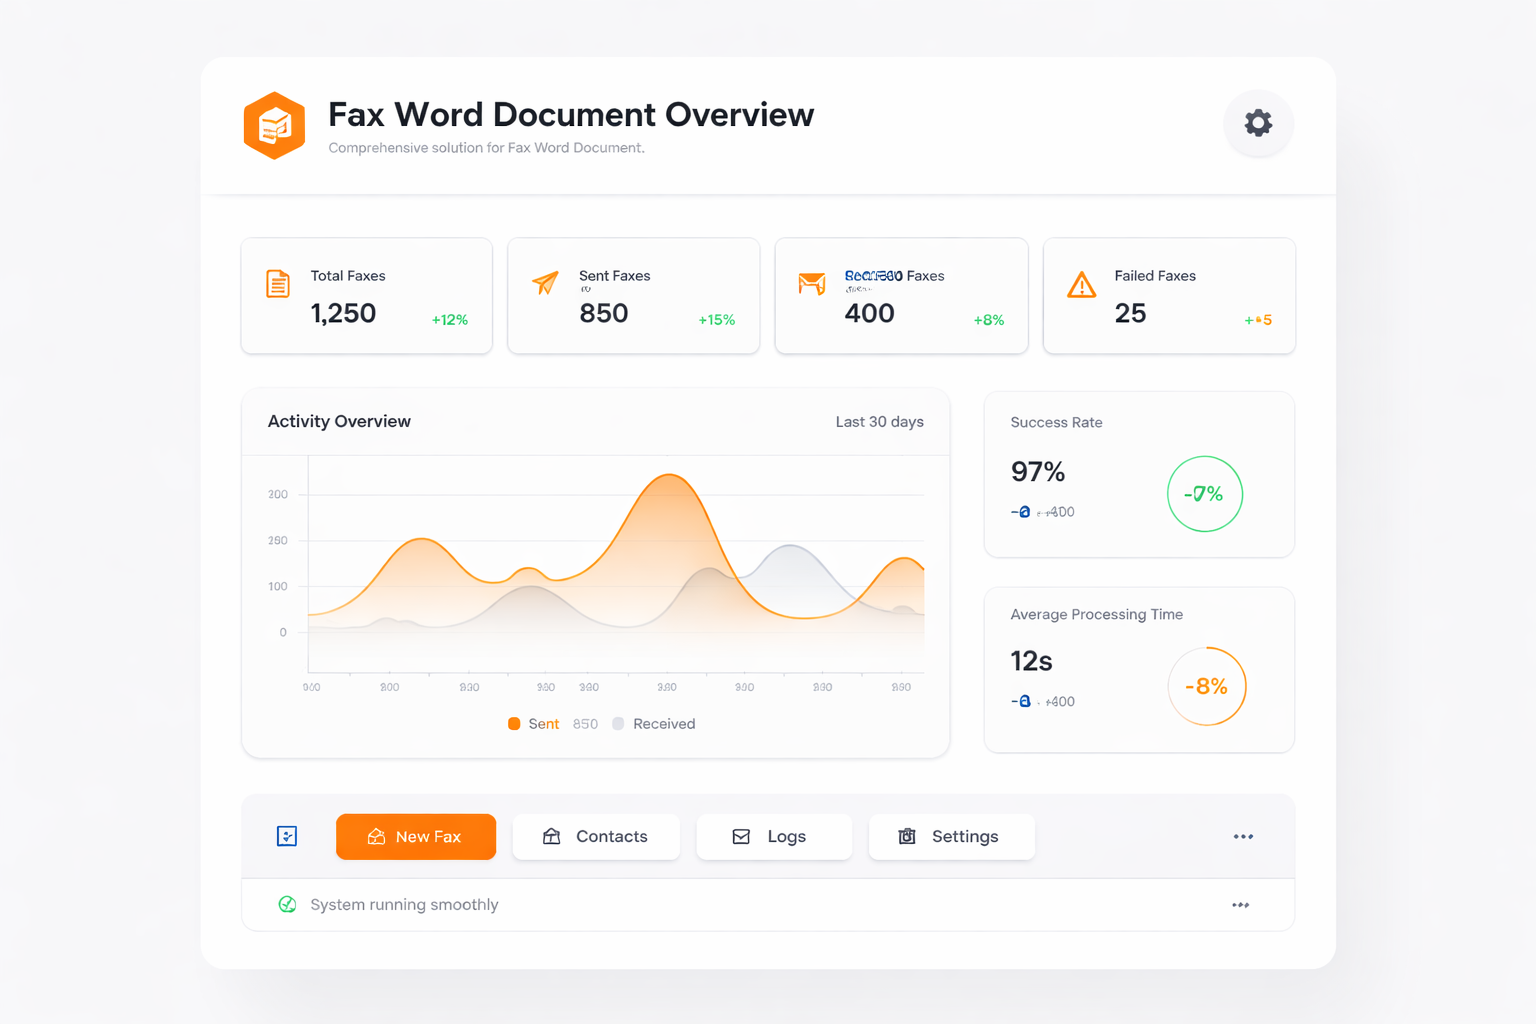Open the Last 30 days range selector
The image size is (1536, 1024).
pyautogui.click(x=879, y=422)
